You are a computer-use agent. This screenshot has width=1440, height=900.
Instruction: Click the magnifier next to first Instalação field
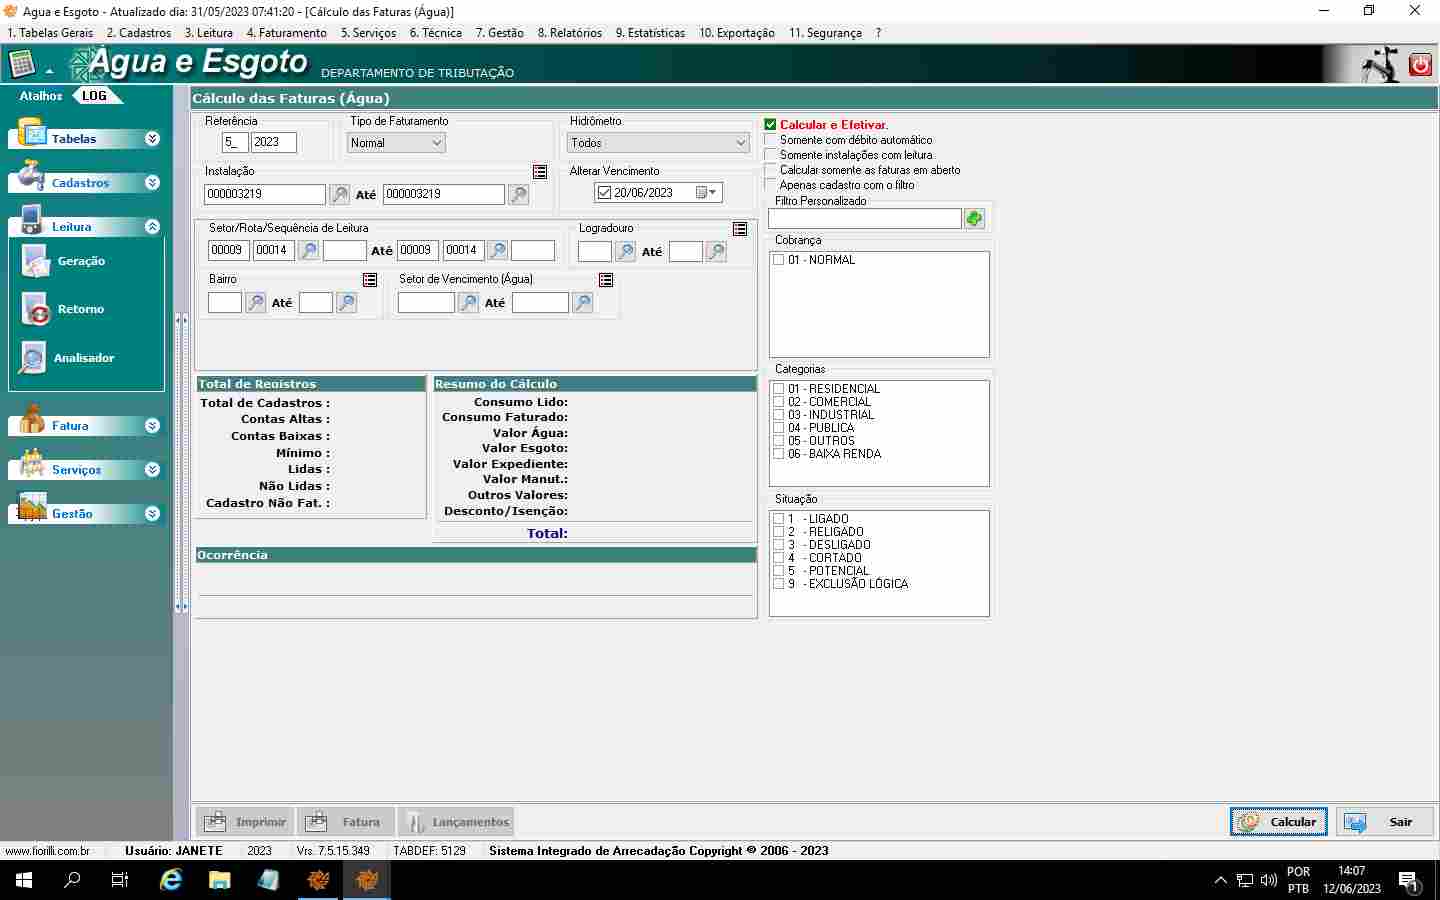340,194
